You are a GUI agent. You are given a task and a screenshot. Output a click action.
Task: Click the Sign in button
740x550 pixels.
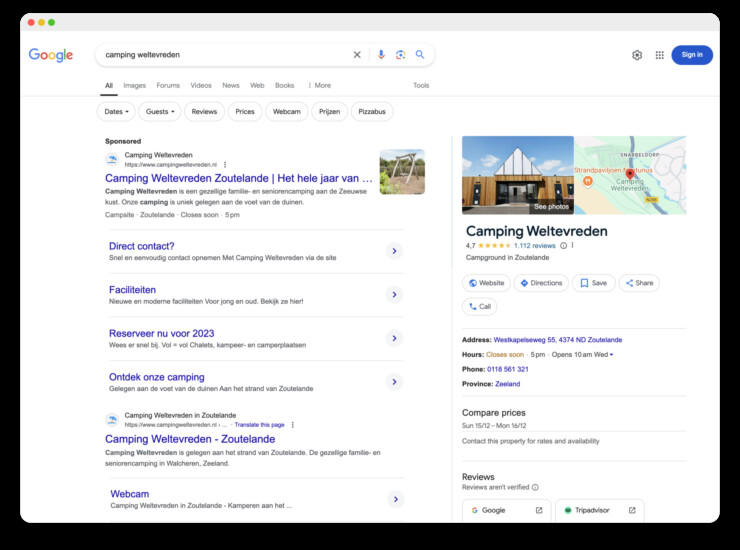pos(692,55)
